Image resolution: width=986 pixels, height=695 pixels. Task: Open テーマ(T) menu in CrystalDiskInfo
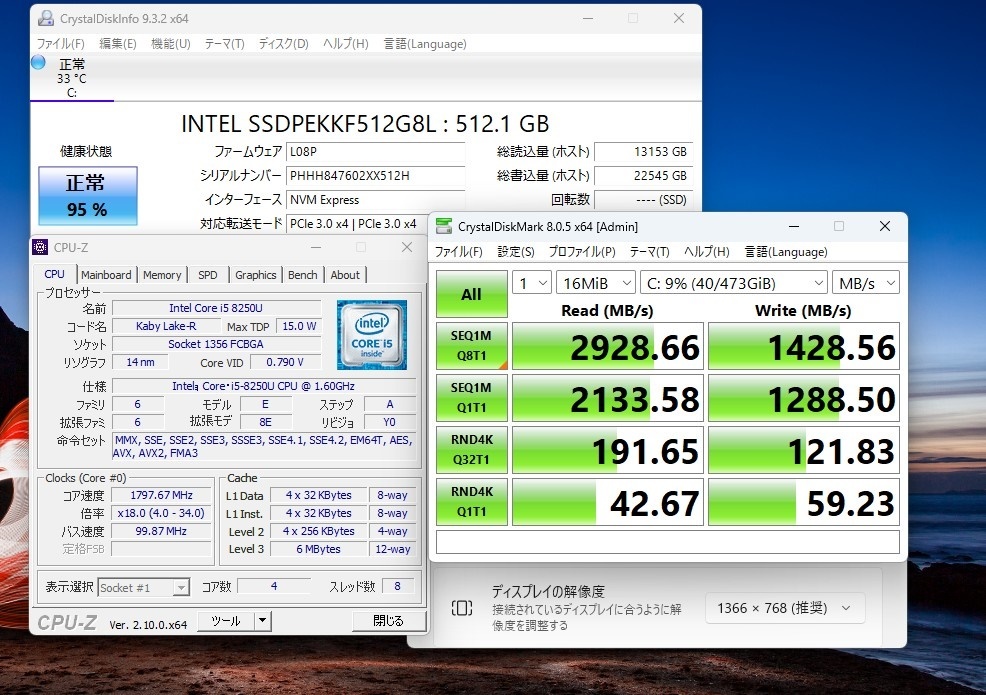(224, 43)
